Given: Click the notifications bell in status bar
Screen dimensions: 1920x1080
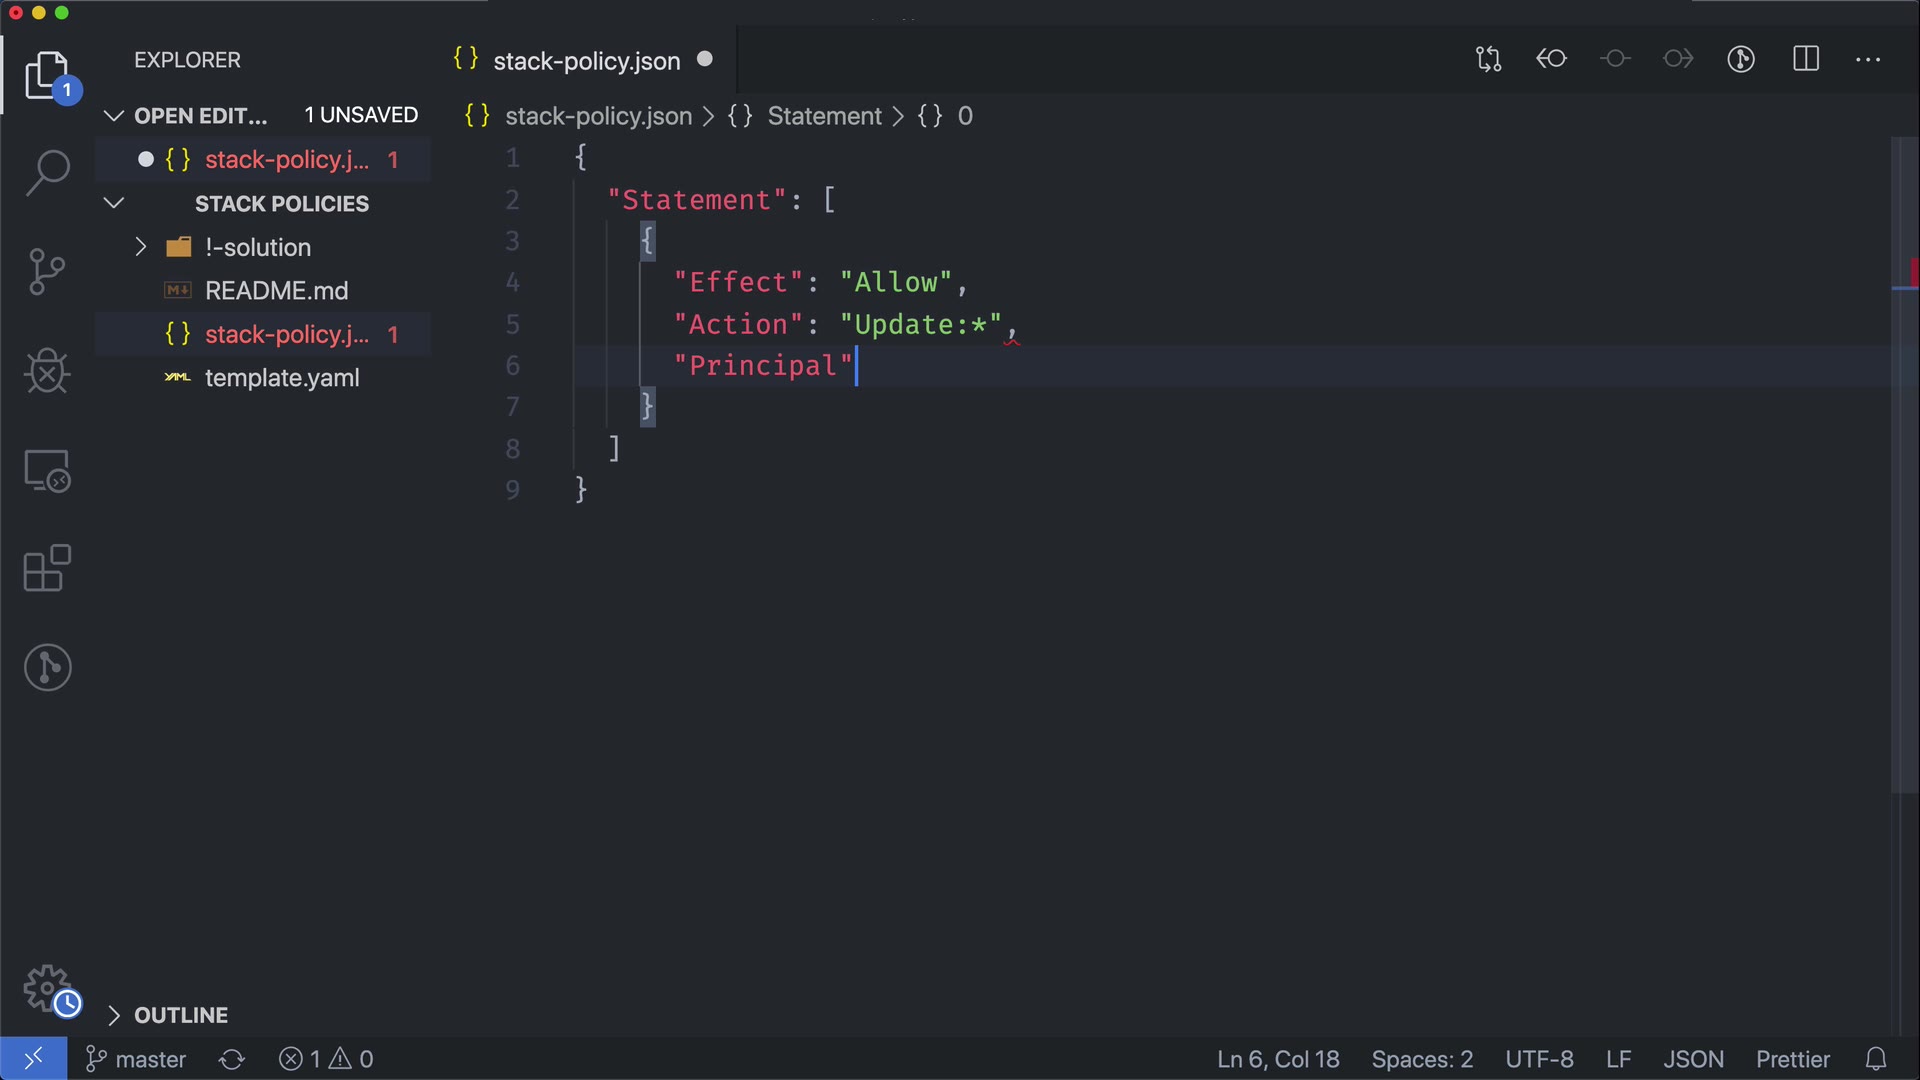Looking at the screenshot, I should (x=1876, y=1059).
